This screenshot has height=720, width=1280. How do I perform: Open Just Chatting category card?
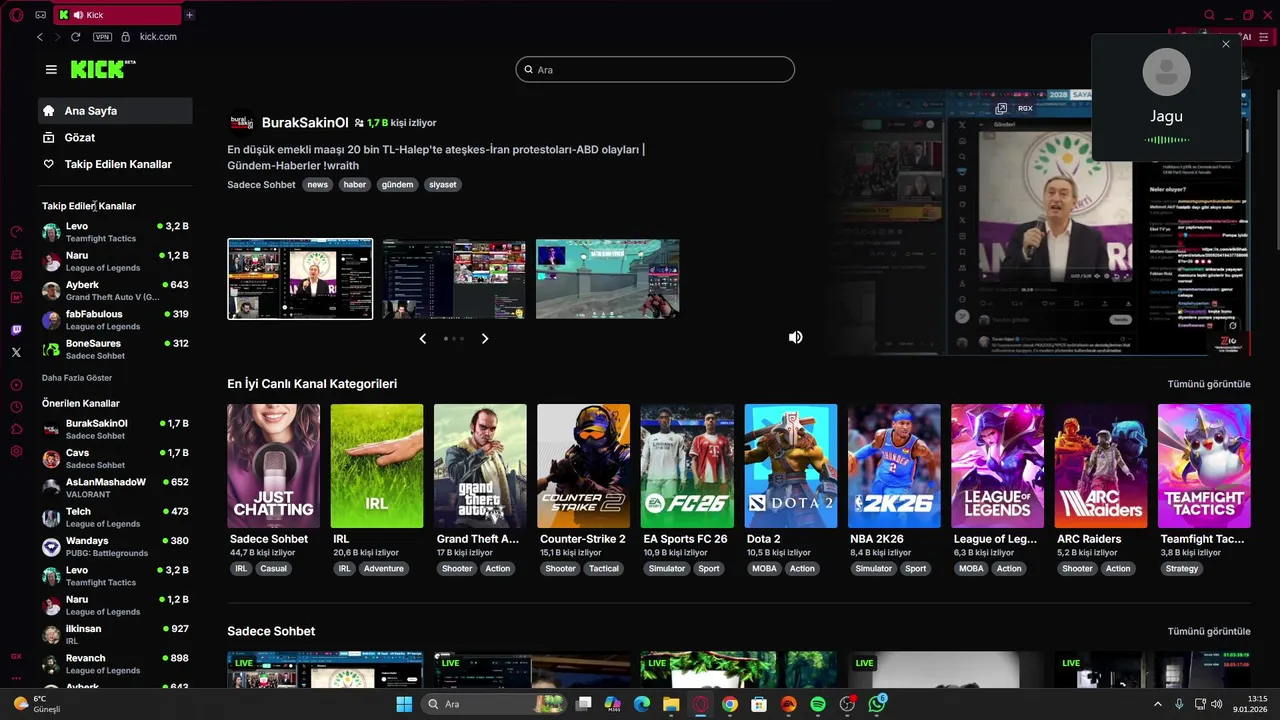point(273,466)
